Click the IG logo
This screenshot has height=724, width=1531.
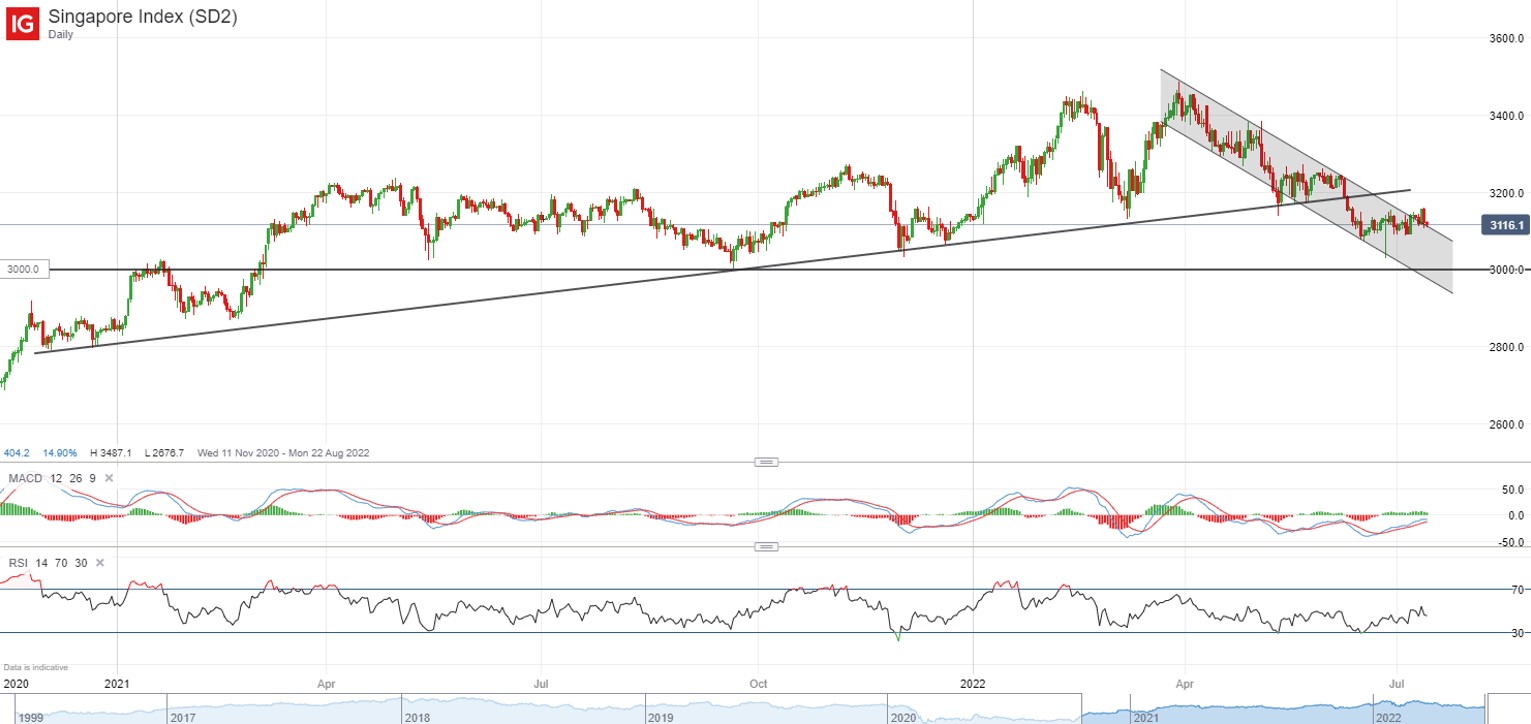coord(22,23)
